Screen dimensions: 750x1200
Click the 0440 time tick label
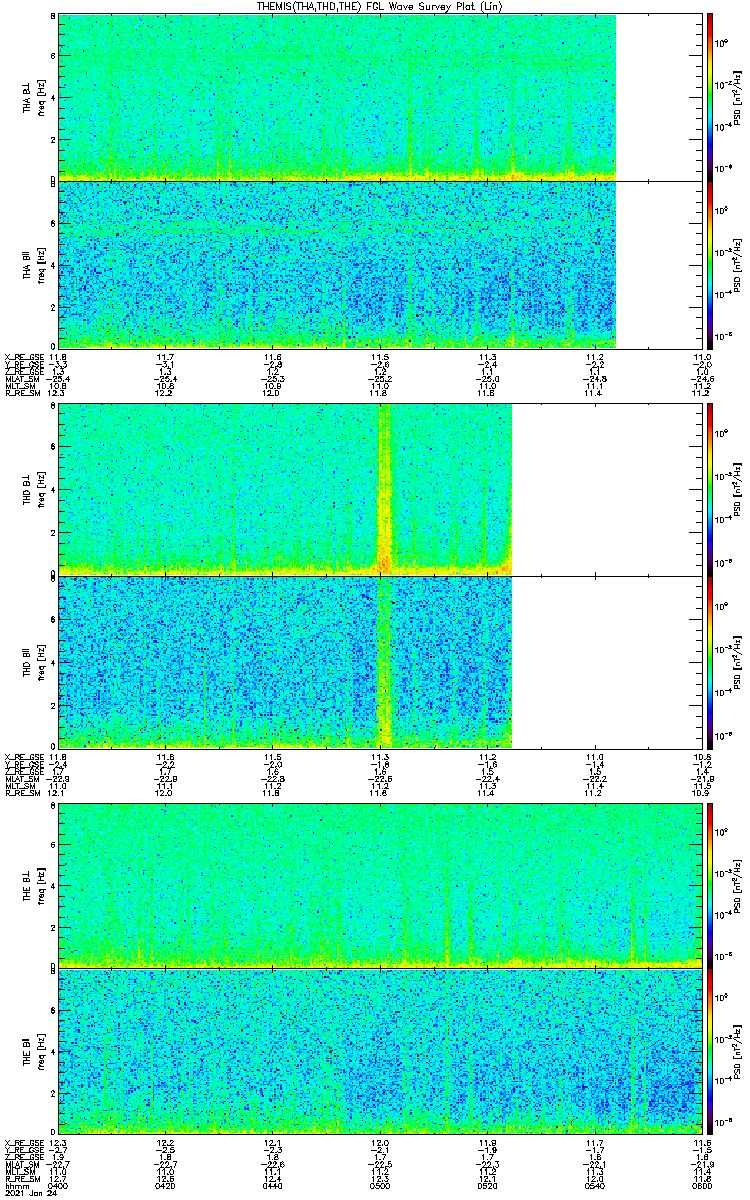click(x=273, y=1185)
